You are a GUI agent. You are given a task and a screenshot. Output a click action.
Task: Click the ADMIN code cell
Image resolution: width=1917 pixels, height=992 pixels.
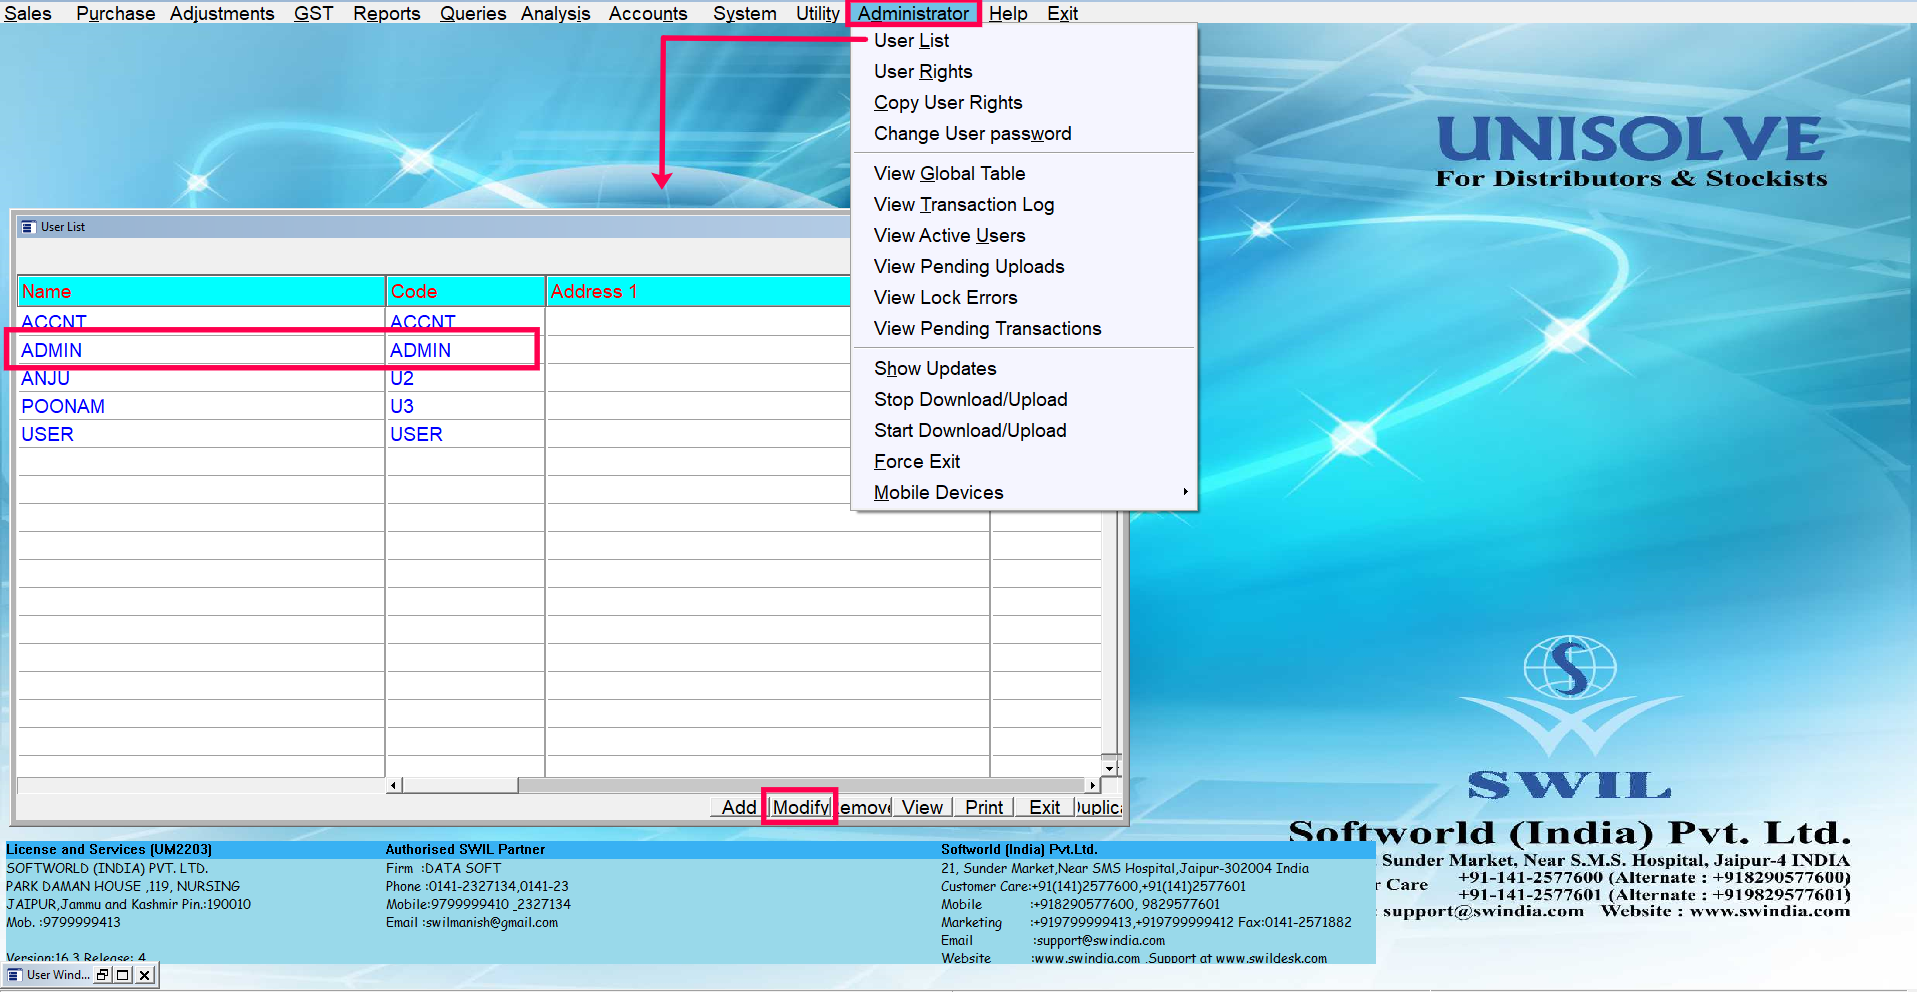point(465,350)
